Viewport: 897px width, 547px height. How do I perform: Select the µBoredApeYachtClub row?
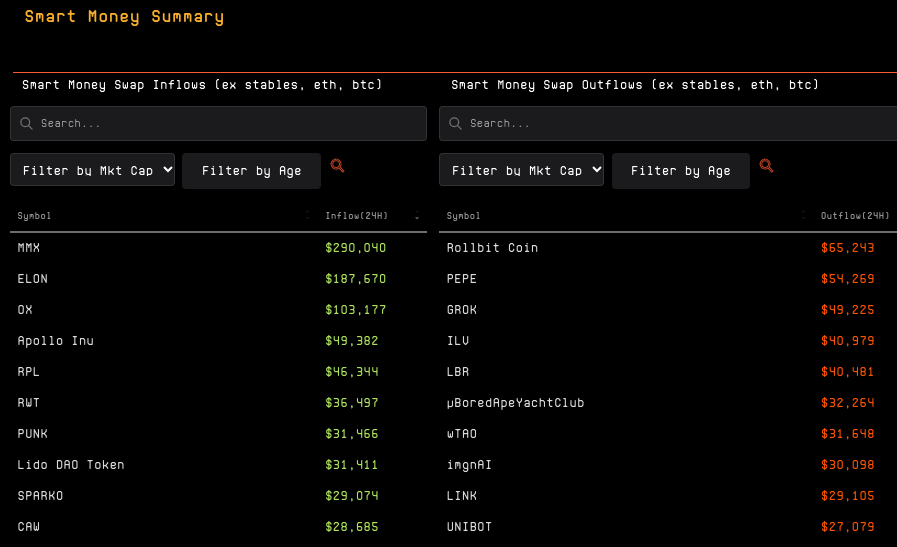click(668, 402)
